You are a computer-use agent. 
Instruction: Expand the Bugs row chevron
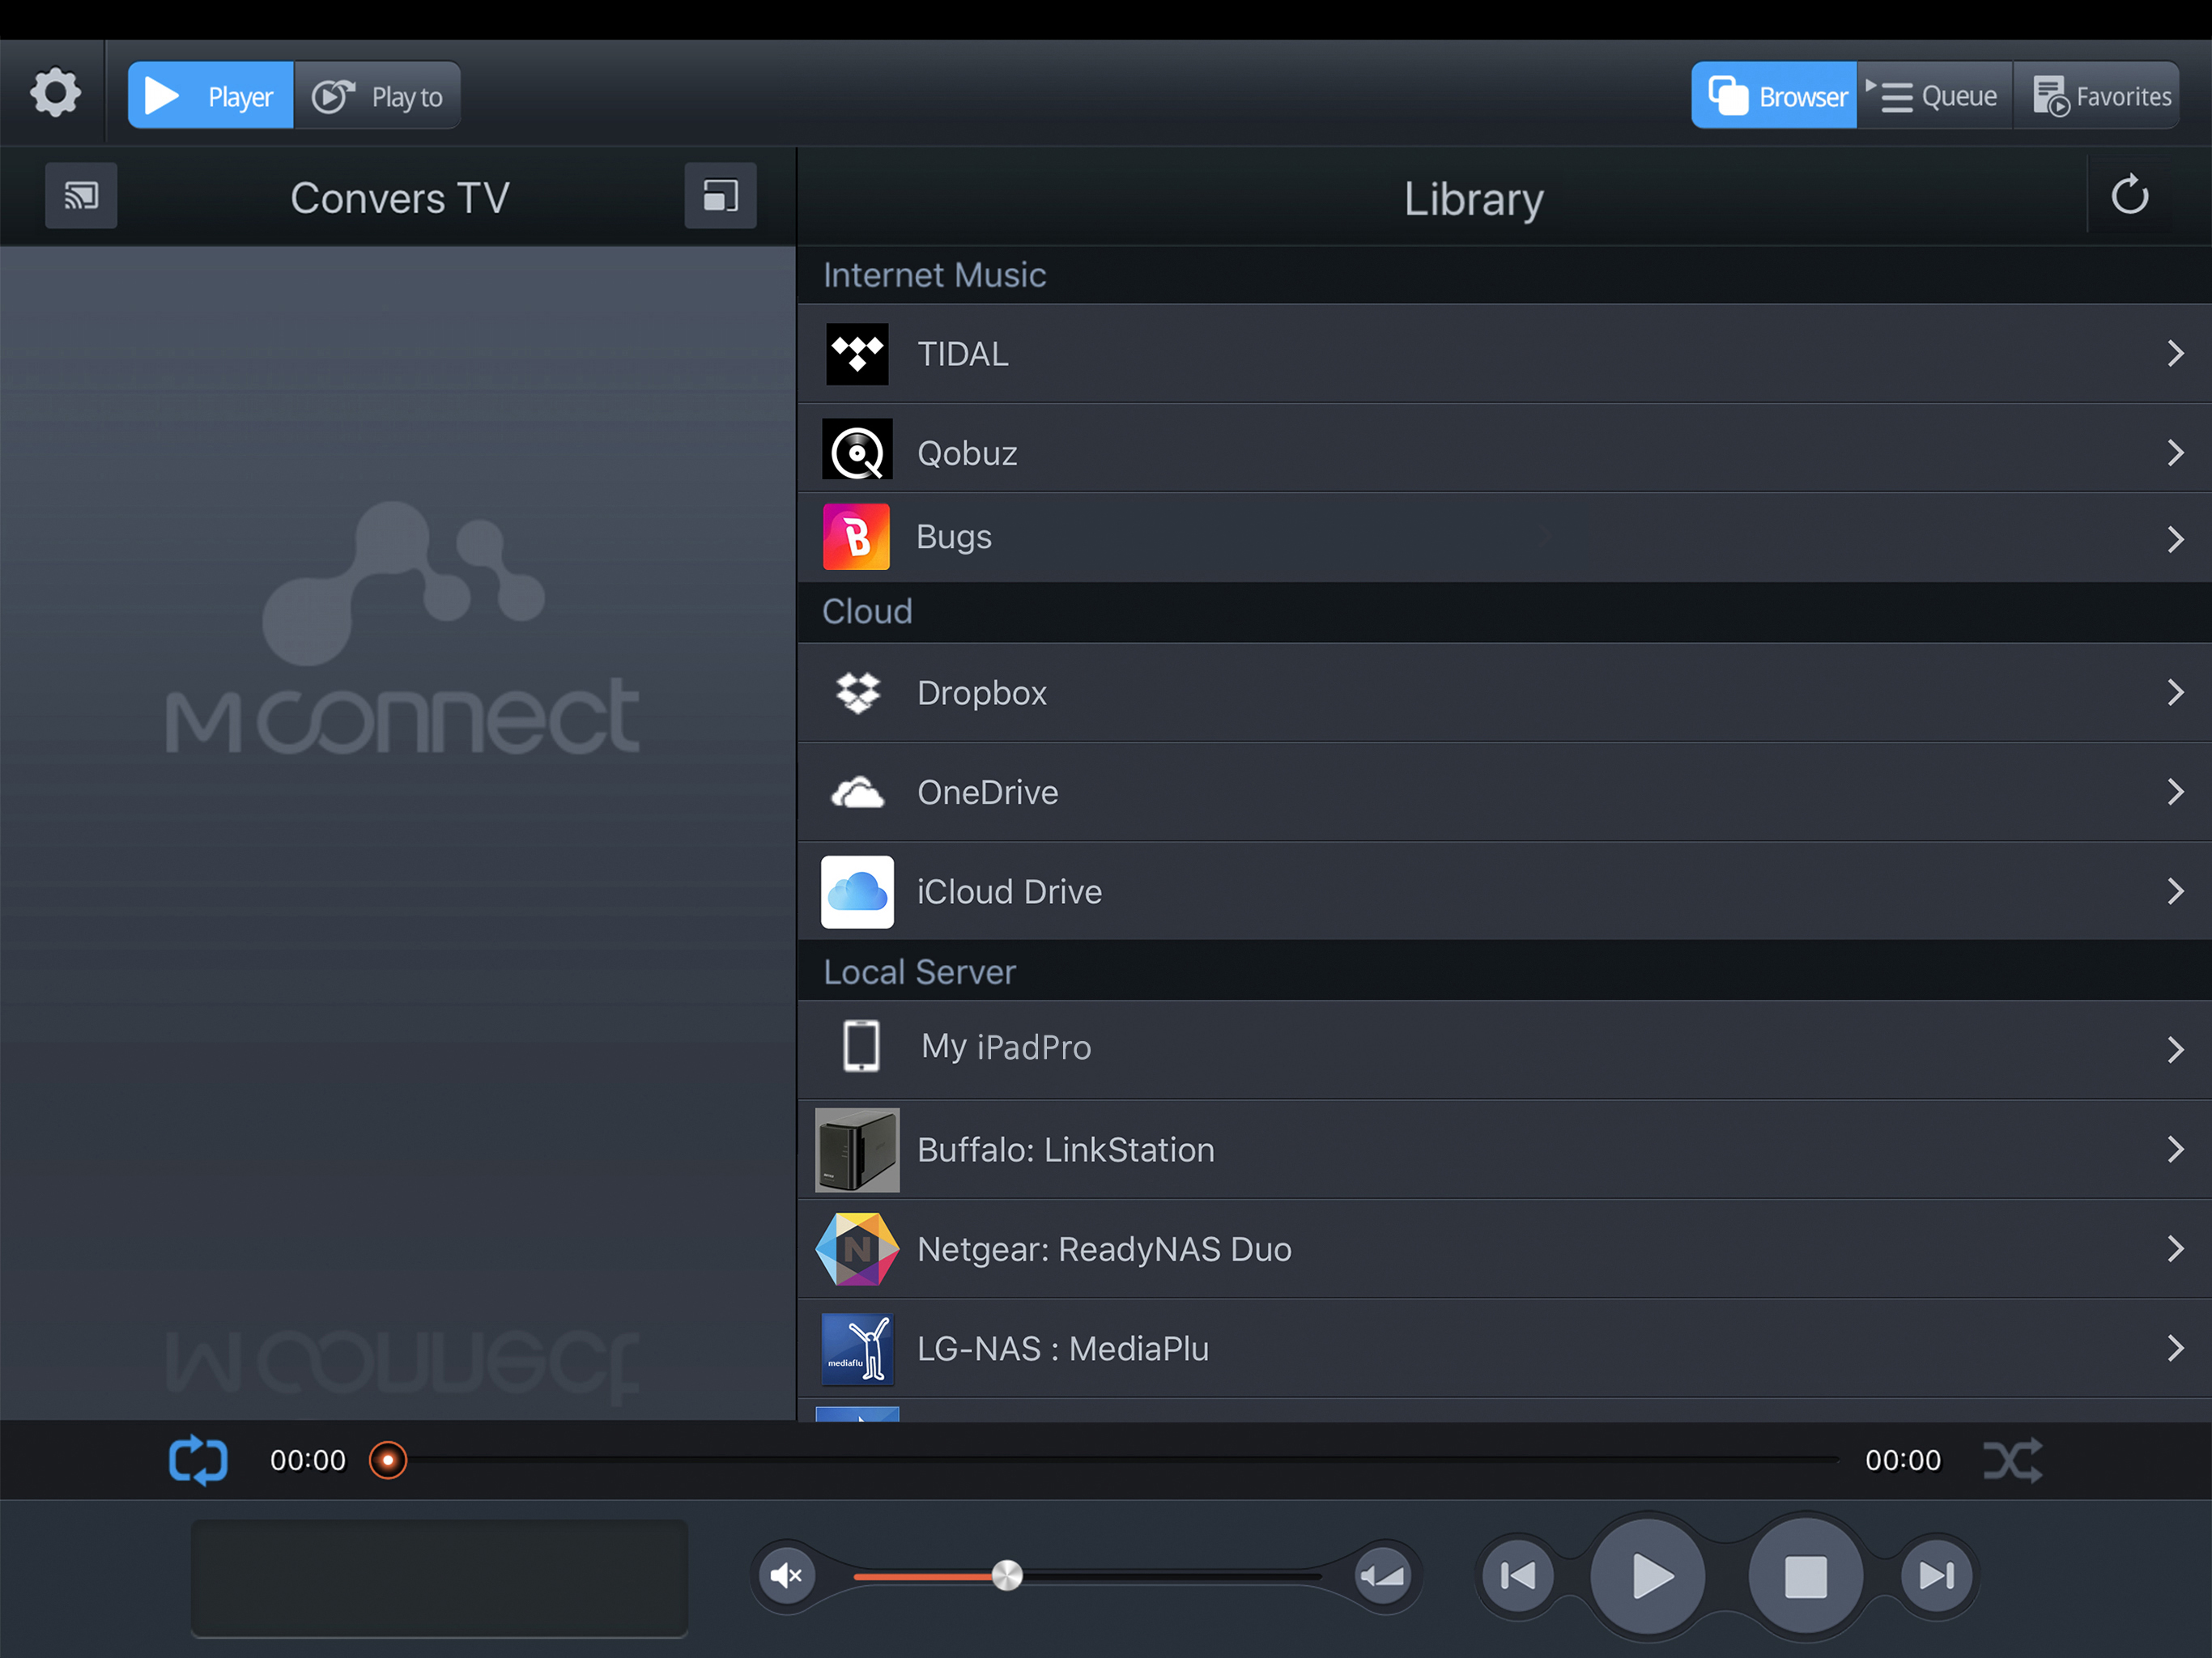pos(2175,540)
